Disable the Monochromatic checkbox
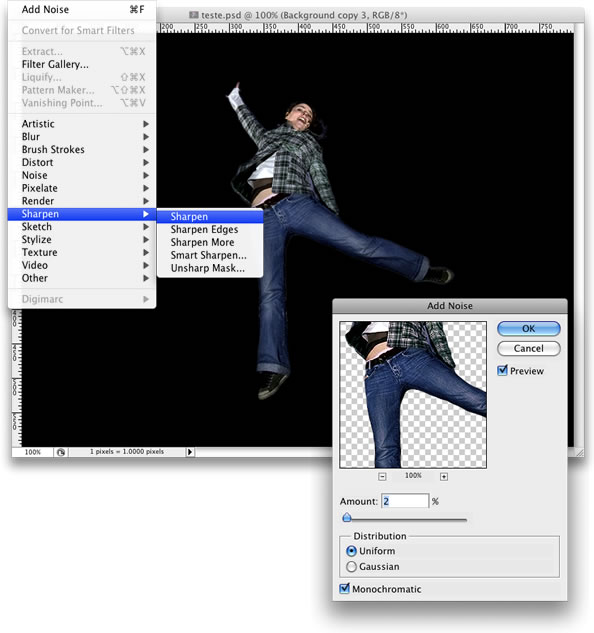594x633 pixels. (344, 588)
